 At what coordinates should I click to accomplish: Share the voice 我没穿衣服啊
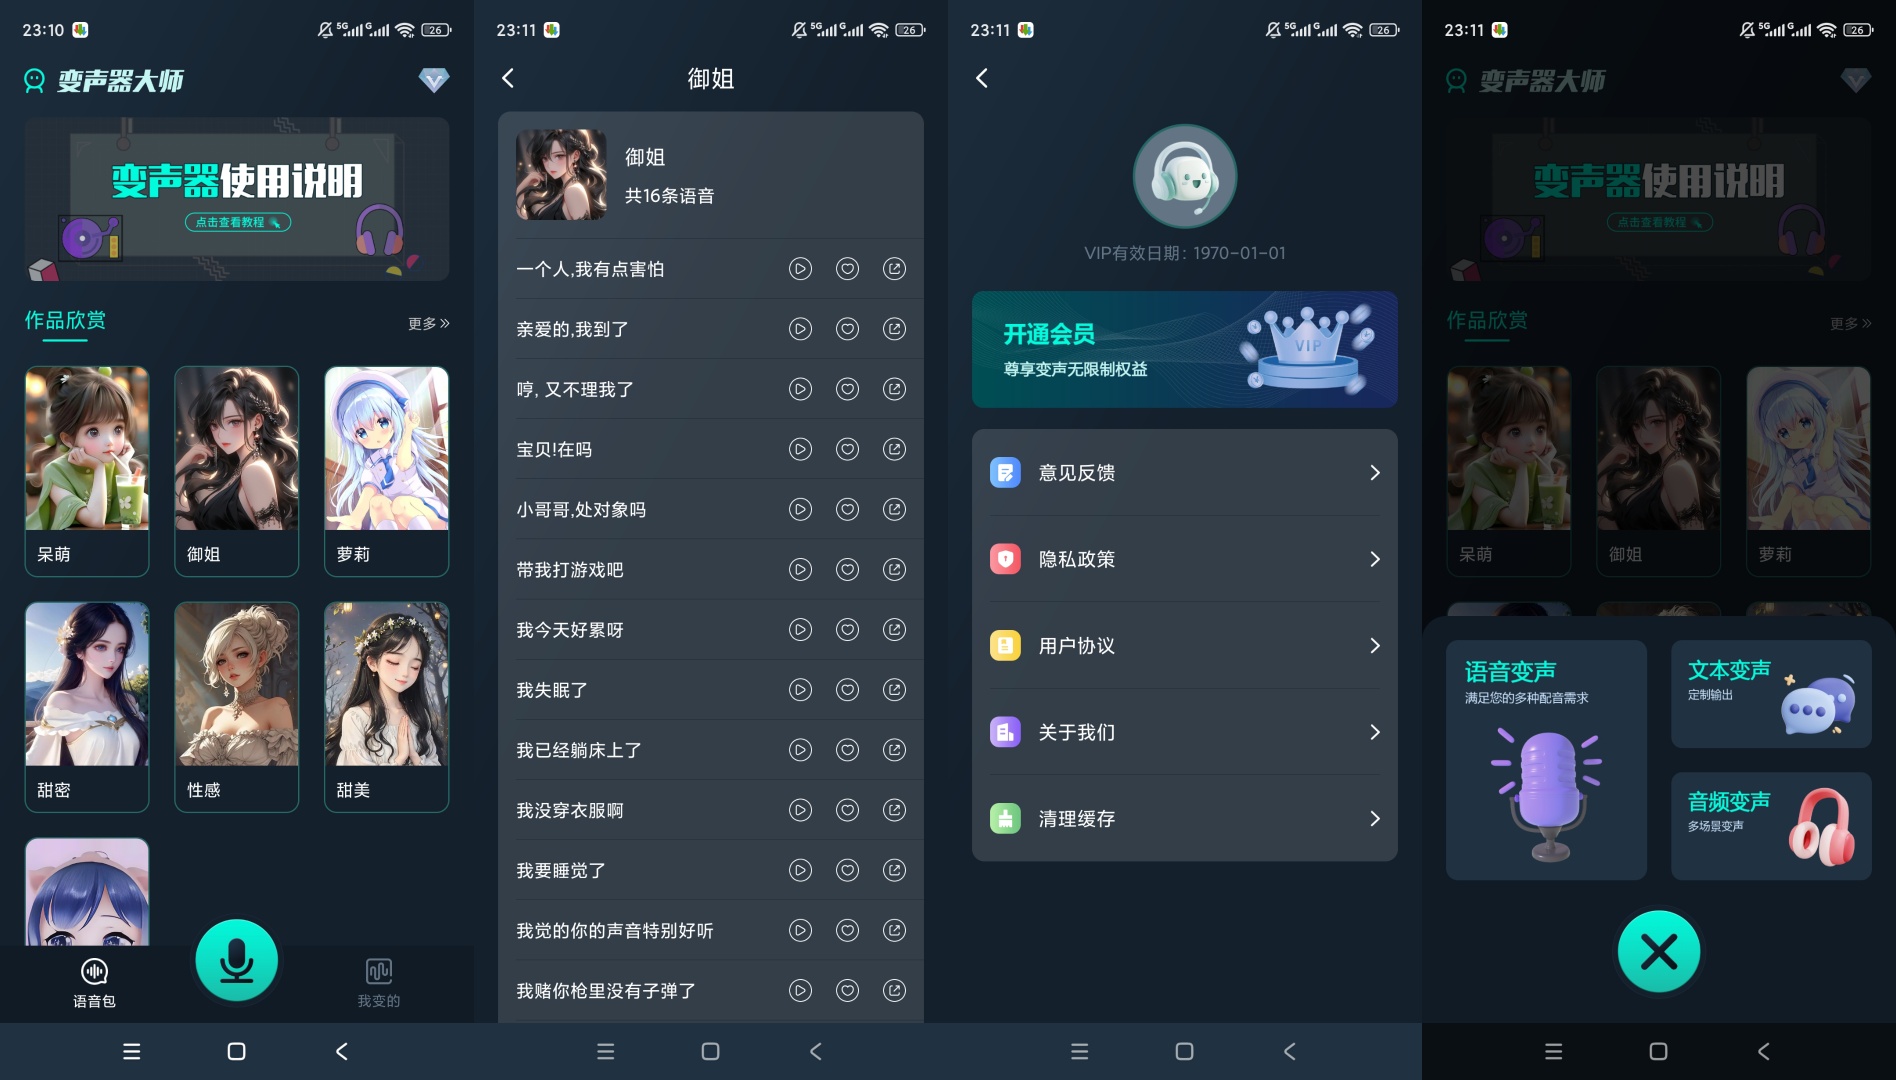[x=894, y=810]
